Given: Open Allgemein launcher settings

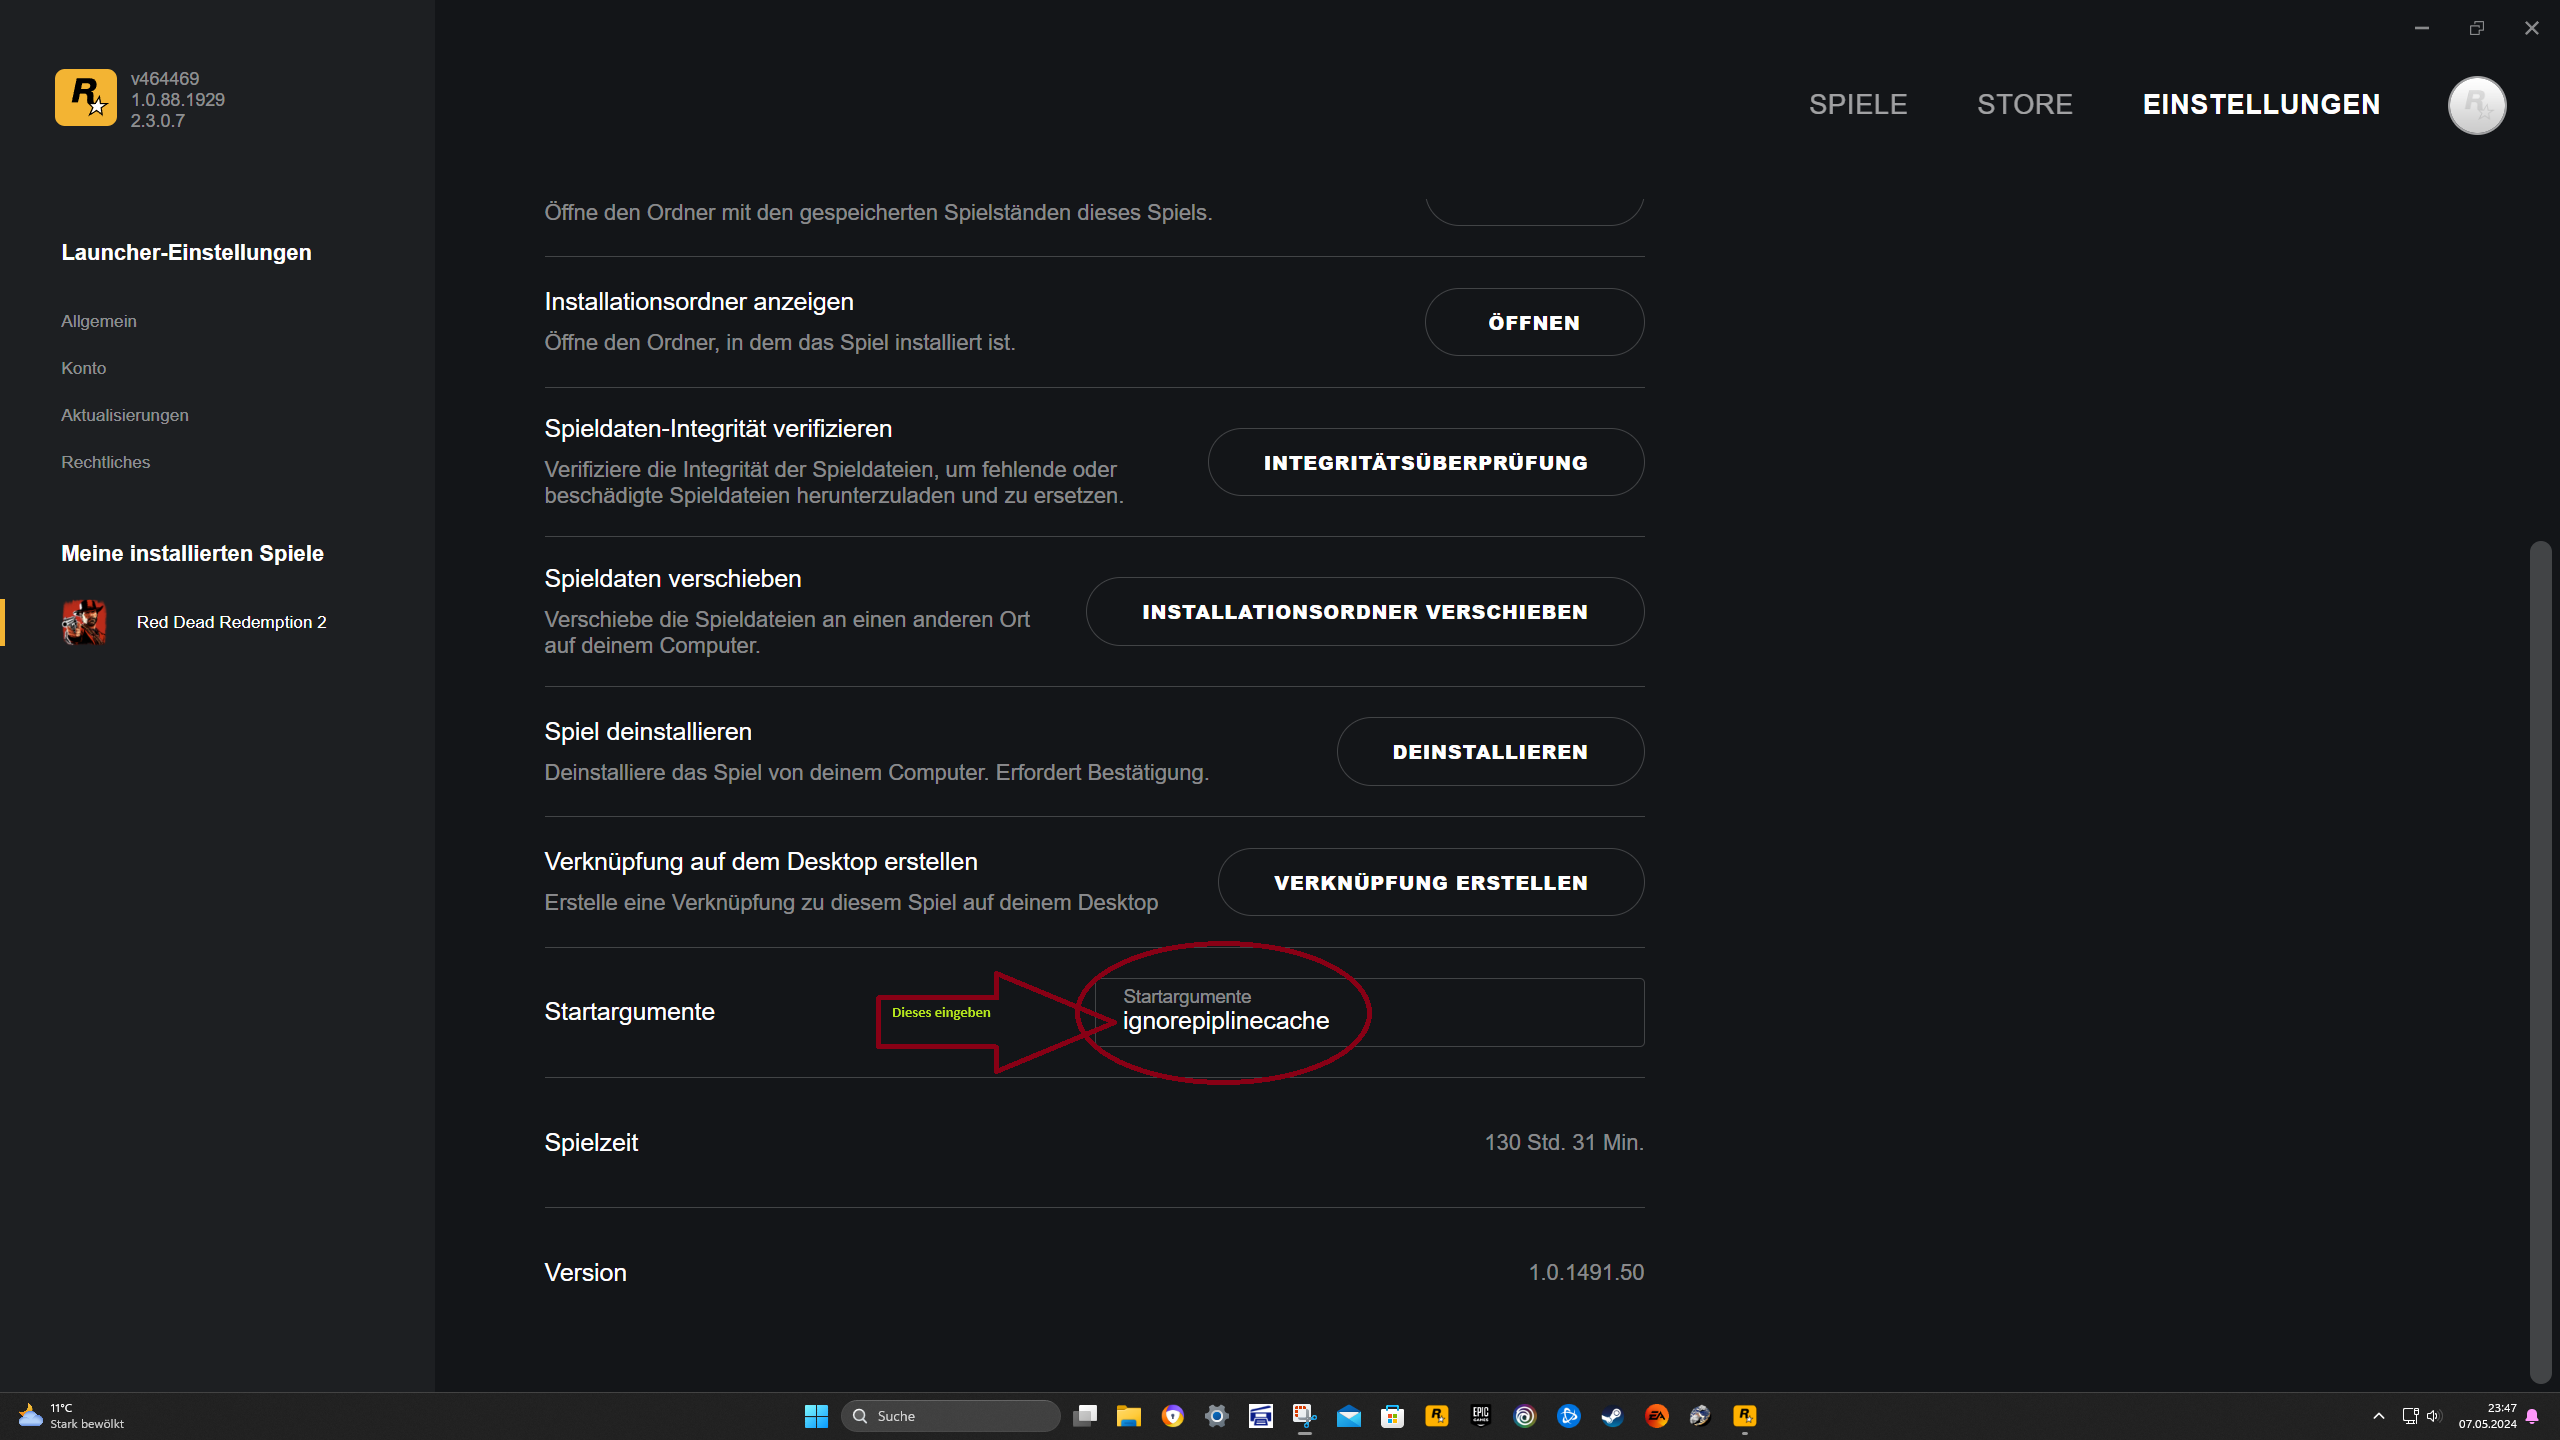Looking at the screenshot, I should click(x=99, y=321).
